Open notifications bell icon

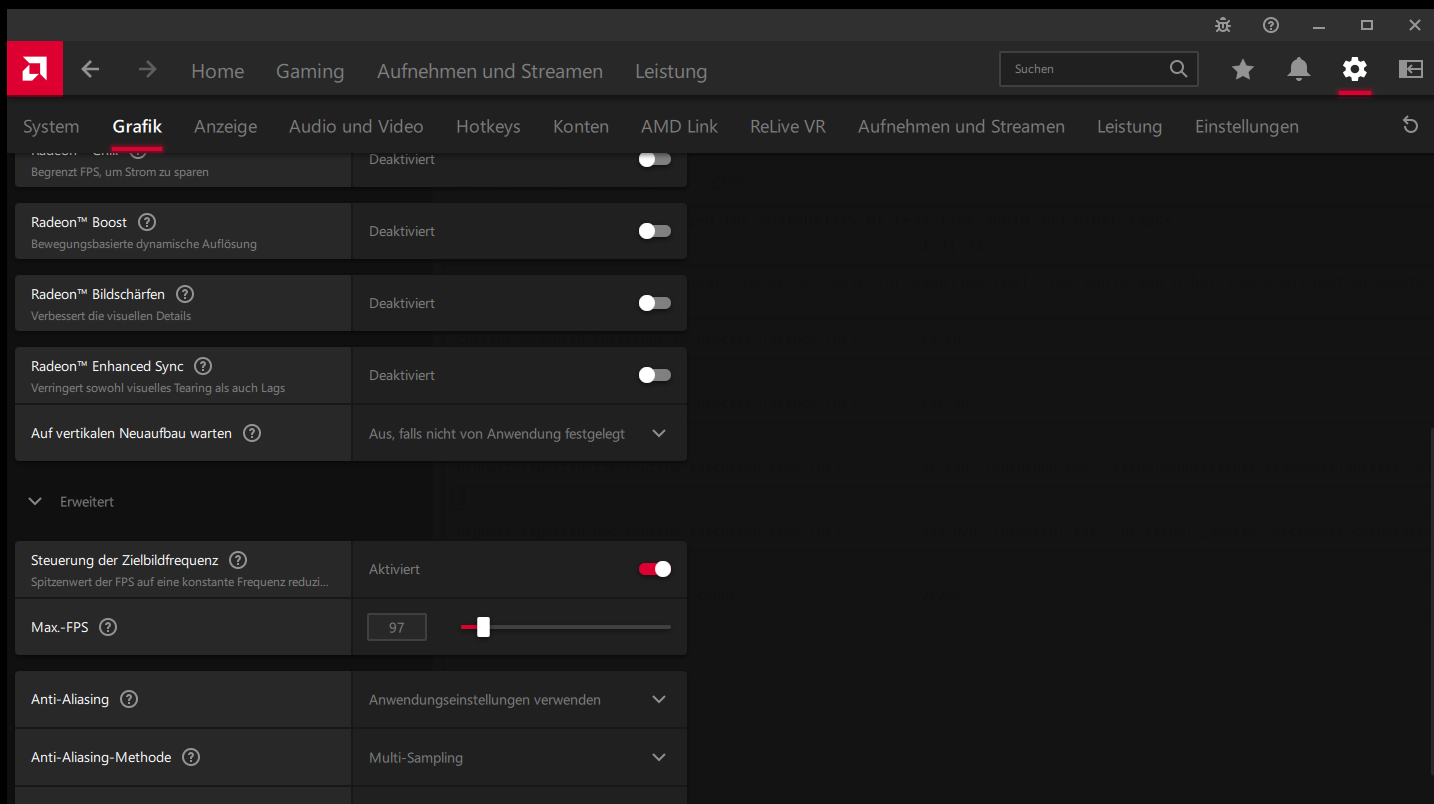[1299, 69]
